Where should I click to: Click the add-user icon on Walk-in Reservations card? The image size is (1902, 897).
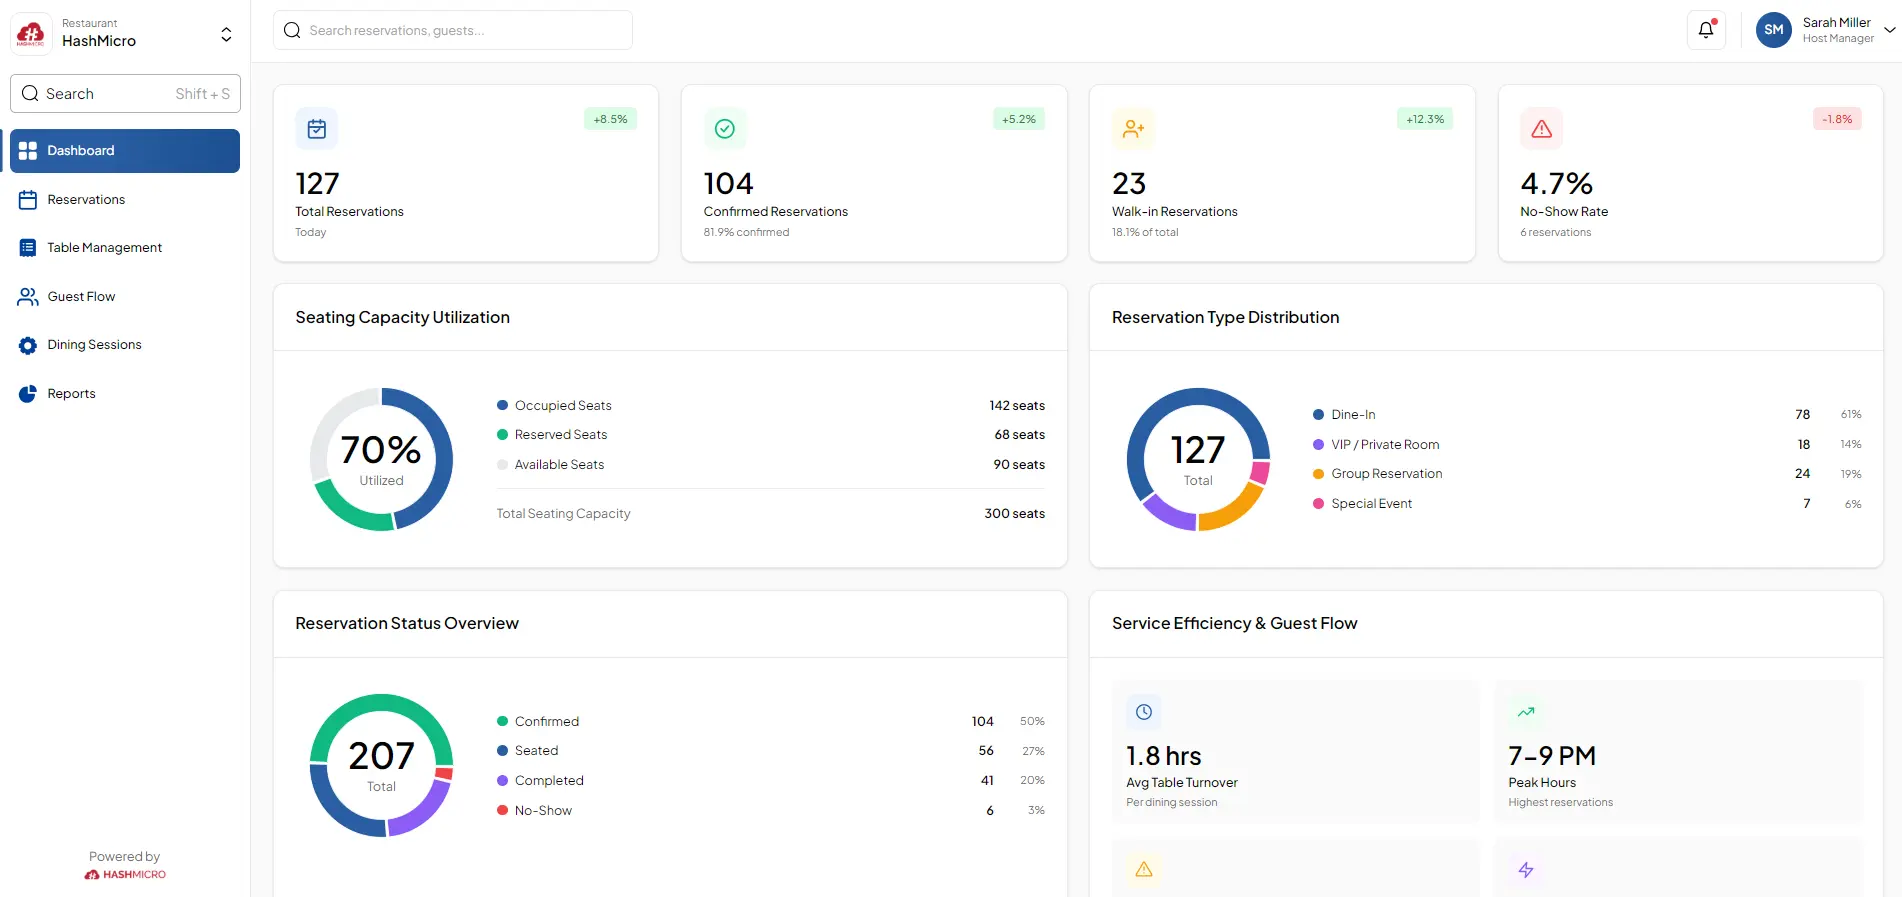(1133, 129)
